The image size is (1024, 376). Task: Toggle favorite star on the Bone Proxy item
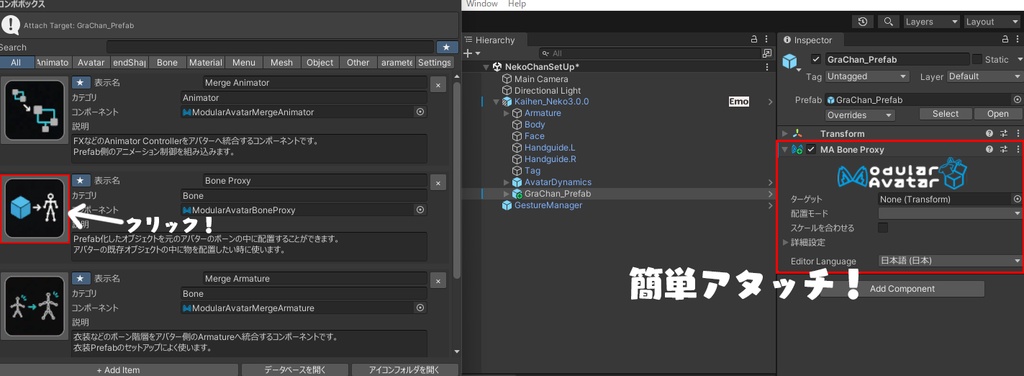click(81, 180)
